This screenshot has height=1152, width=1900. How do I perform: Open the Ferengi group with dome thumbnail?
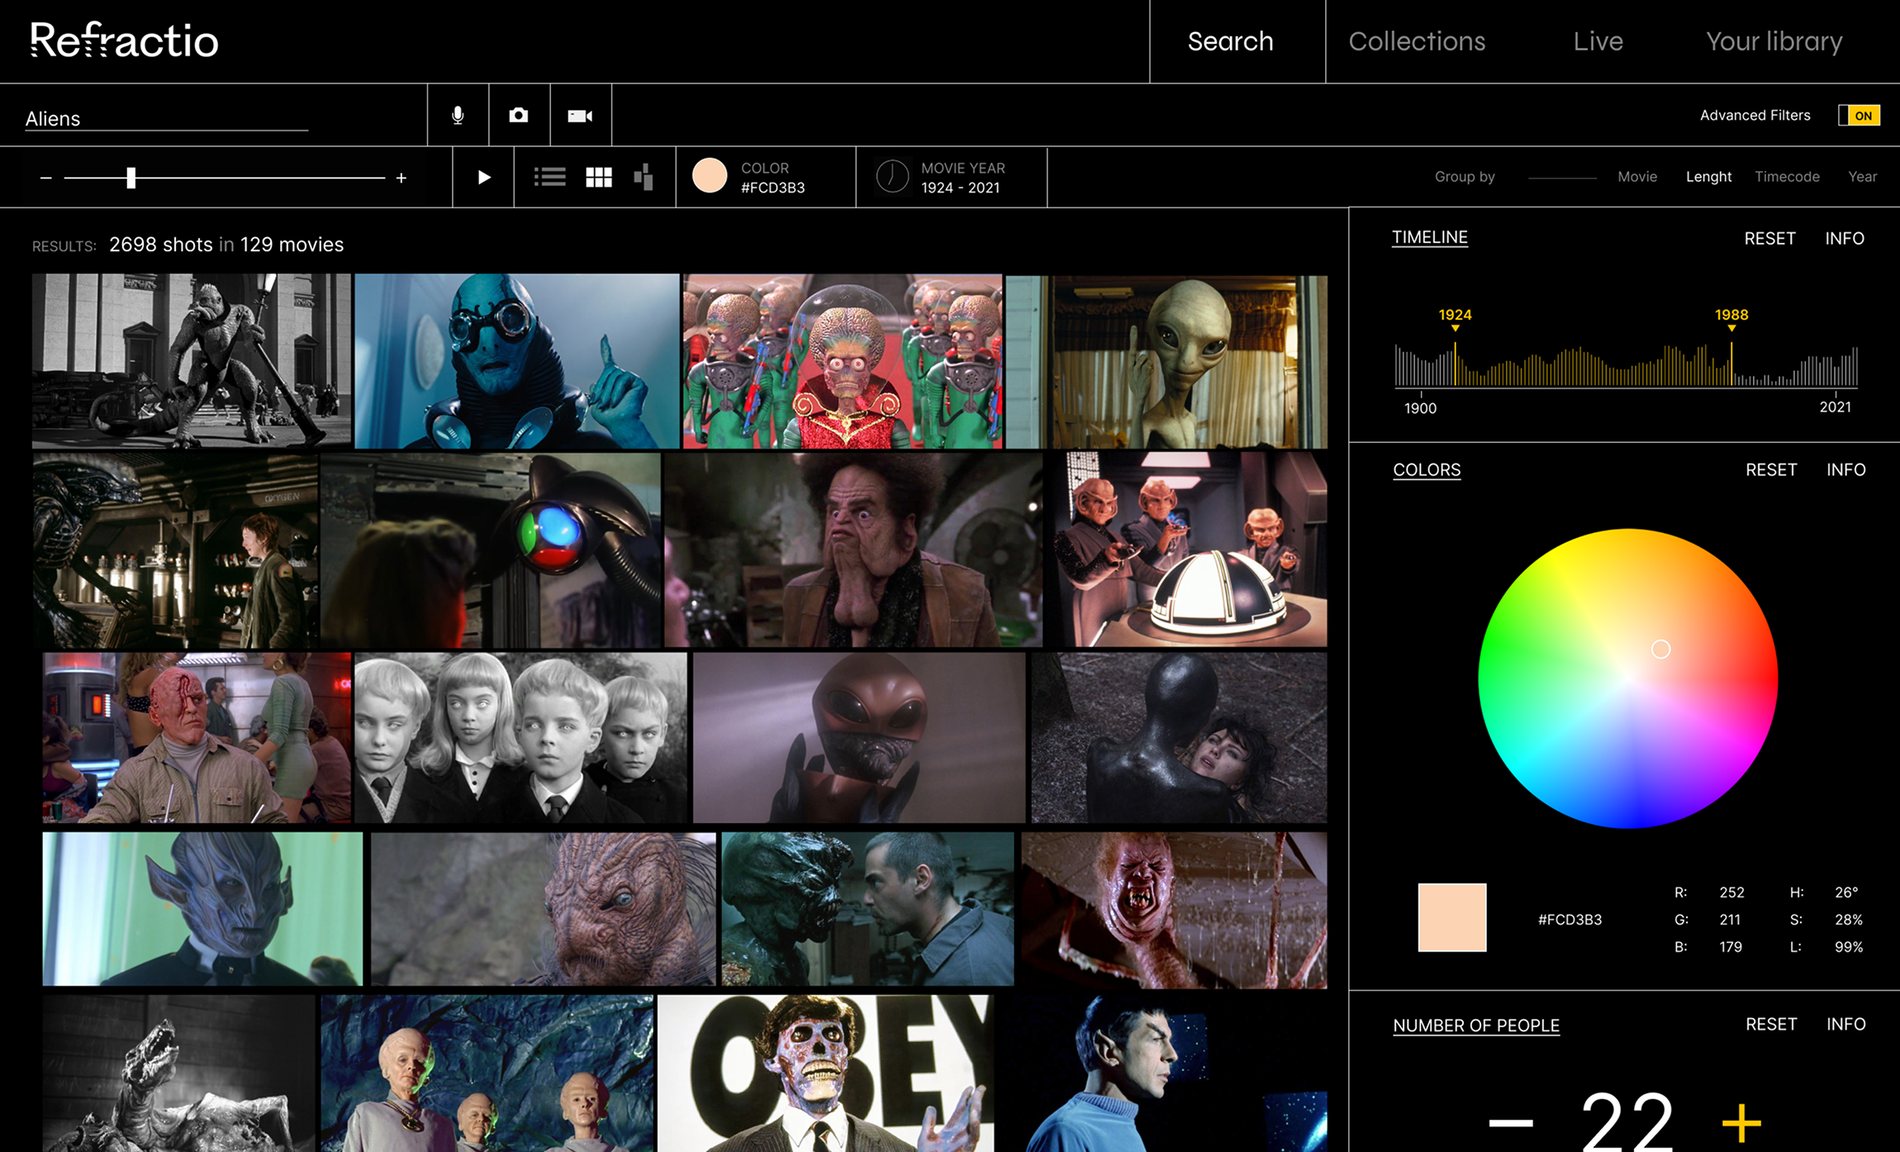tap(1187, 549)
